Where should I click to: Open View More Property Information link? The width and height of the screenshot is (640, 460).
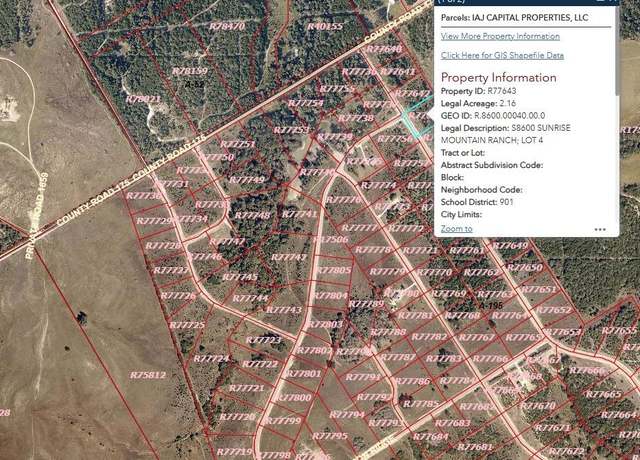tap(500, 36)
